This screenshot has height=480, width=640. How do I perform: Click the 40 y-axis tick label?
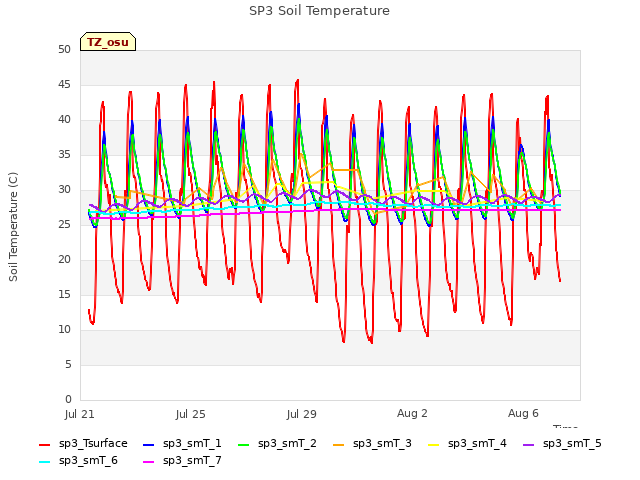(x=64, y=120)
